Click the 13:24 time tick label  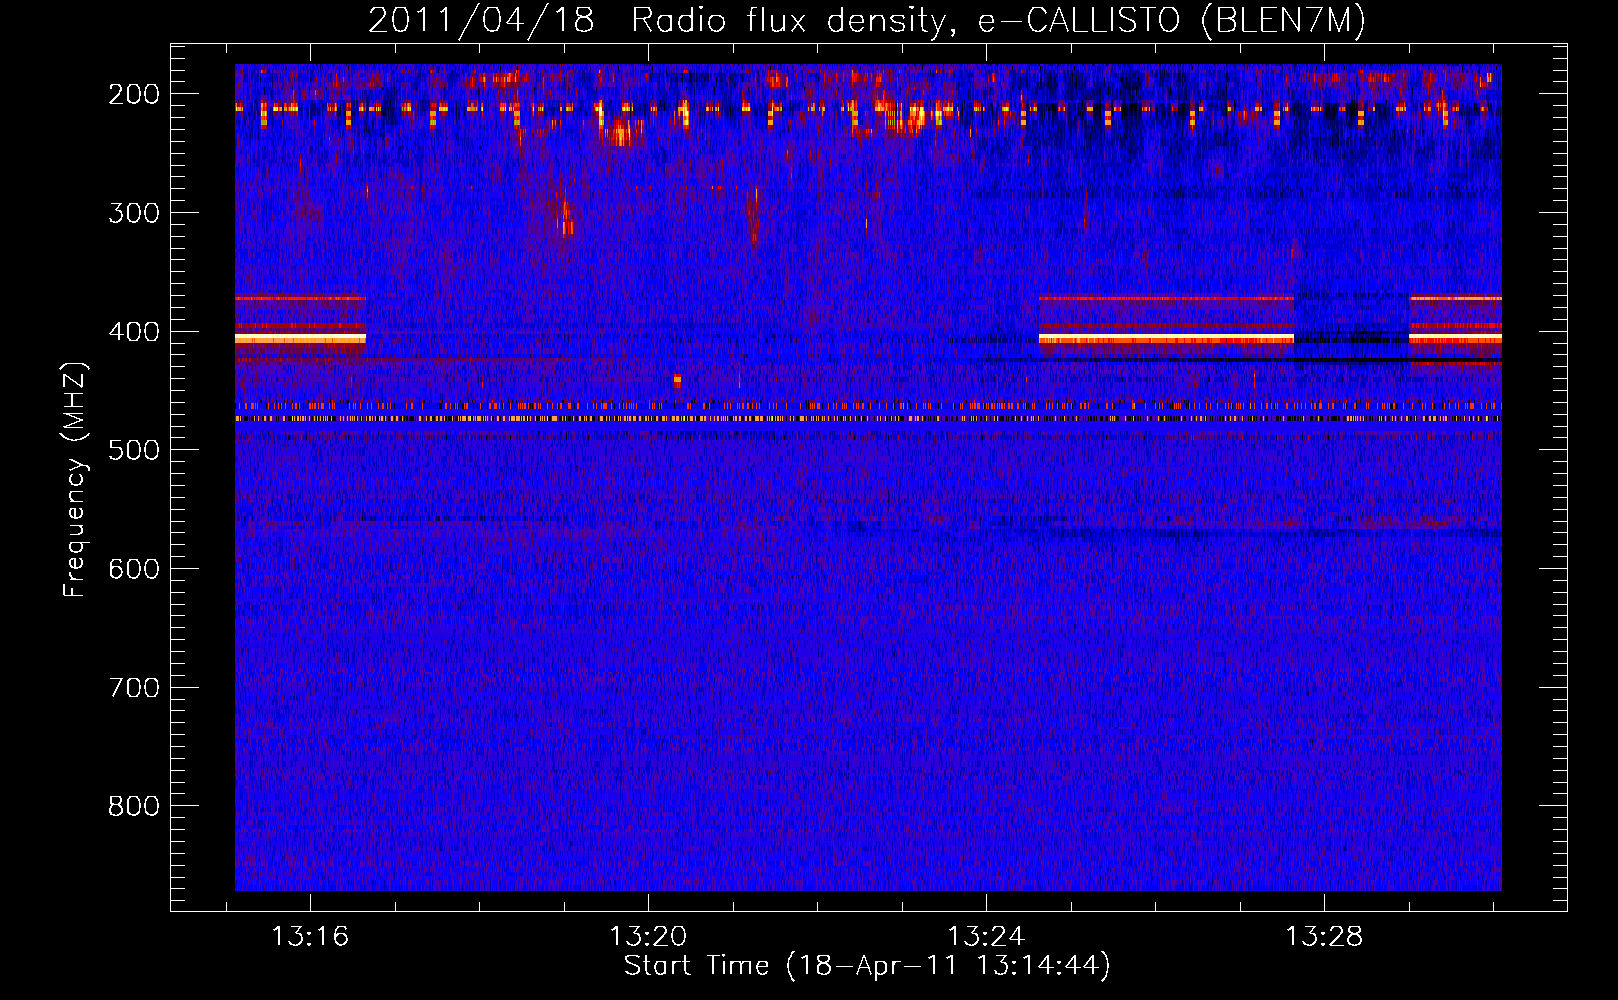coord(986,937)
